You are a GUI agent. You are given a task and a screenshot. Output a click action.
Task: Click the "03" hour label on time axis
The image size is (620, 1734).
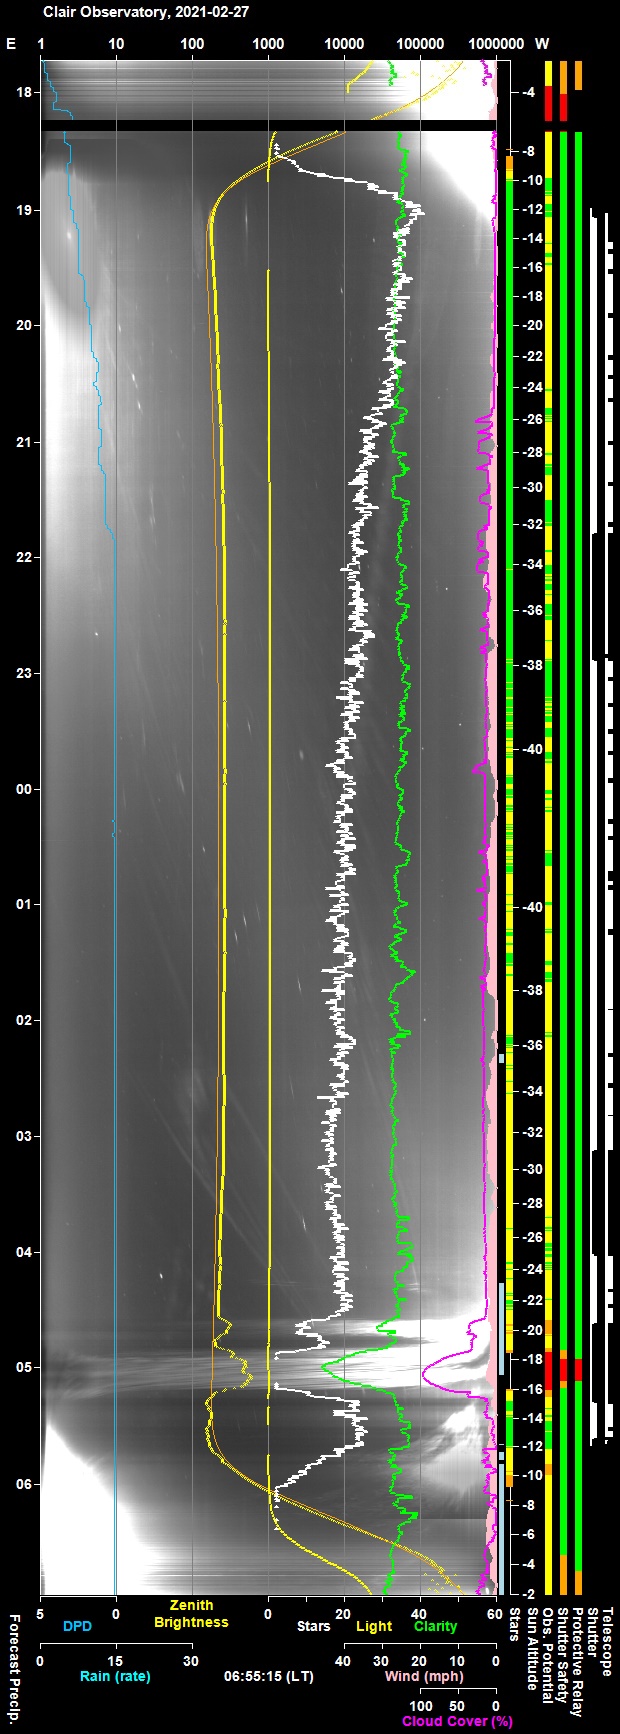click(x=24, y=1136)
